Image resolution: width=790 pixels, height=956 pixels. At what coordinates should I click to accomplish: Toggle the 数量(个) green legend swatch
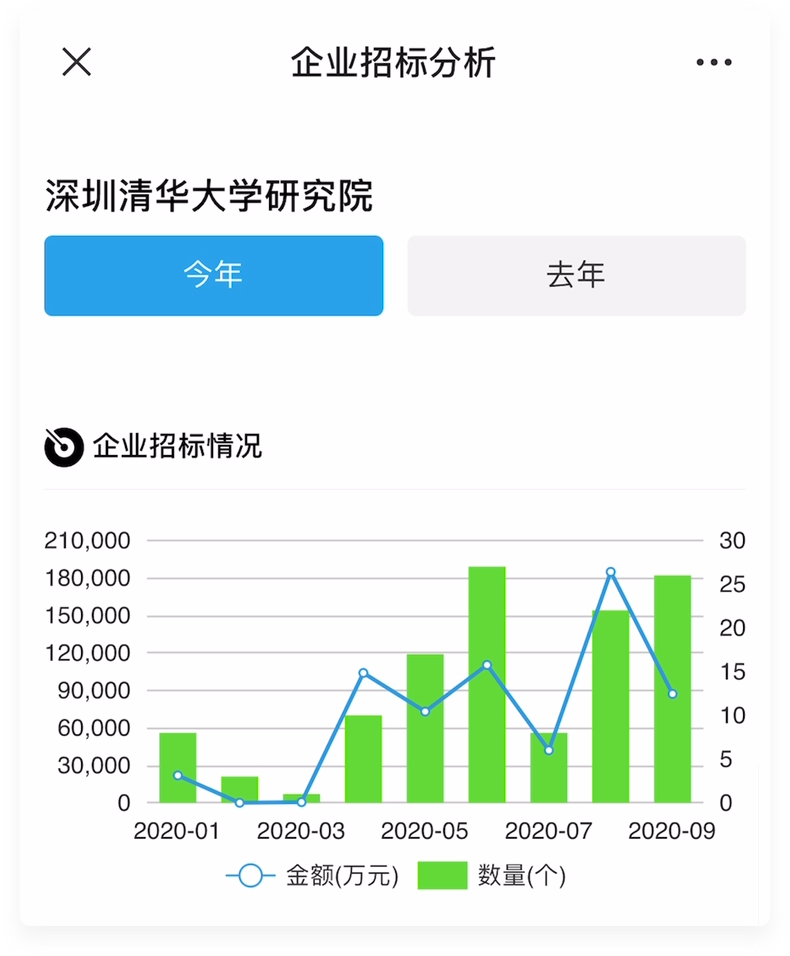(443, 876)
